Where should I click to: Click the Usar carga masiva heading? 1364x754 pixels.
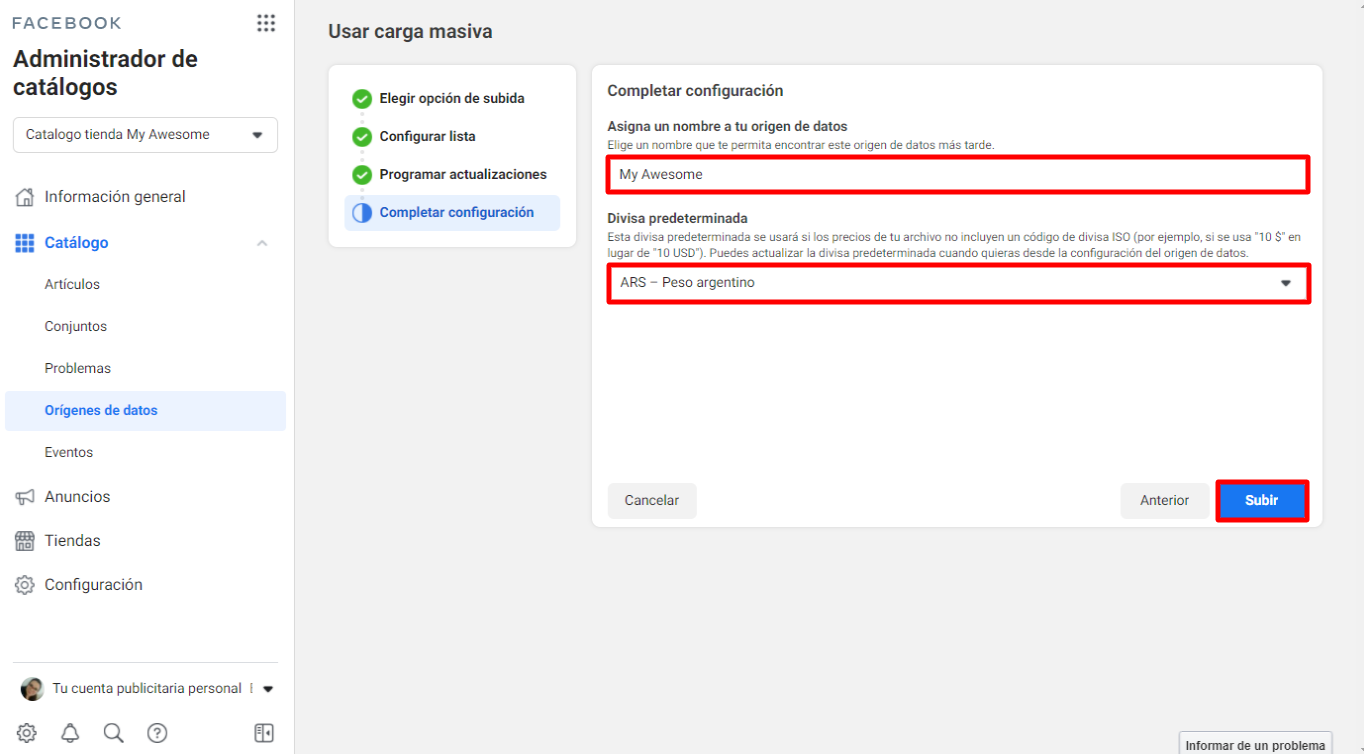(x=410, y=32)
